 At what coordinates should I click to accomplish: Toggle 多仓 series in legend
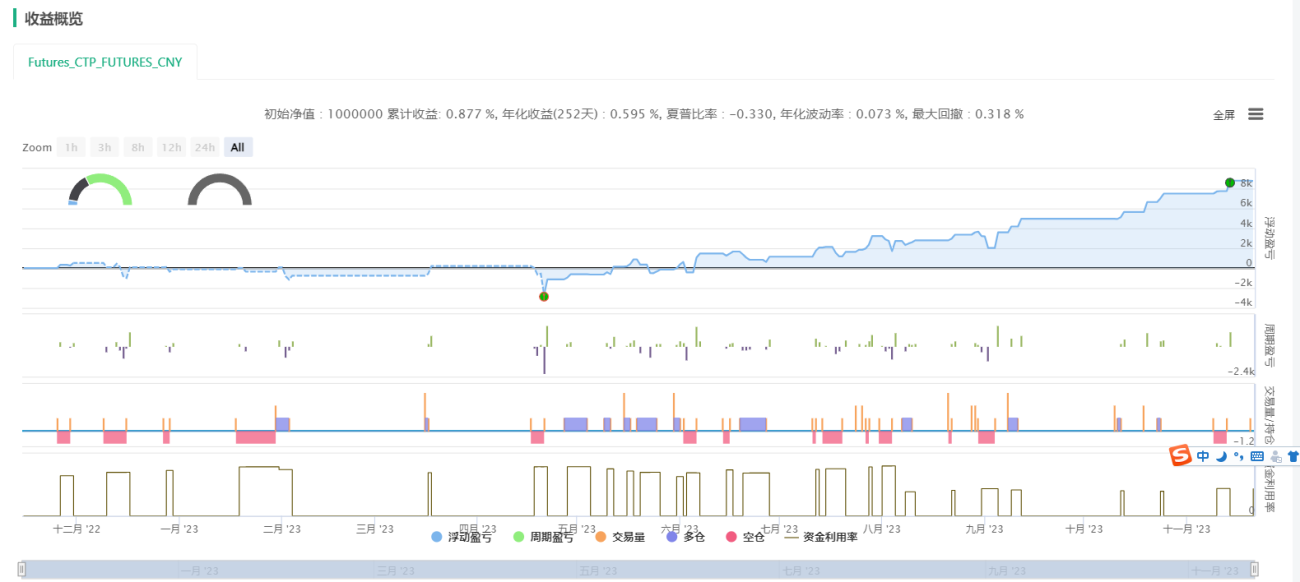[686, 537]
